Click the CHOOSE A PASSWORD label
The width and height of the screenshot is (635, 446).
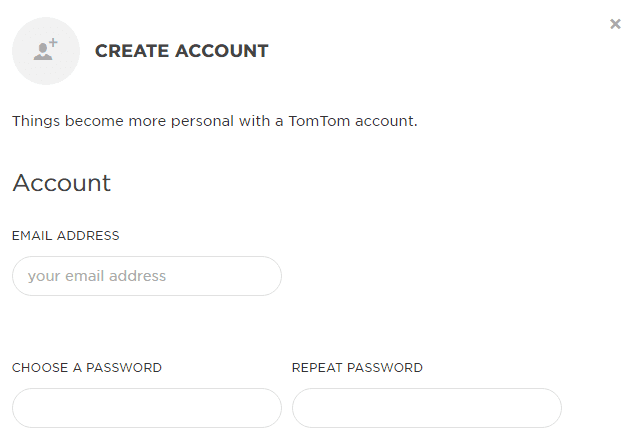pyautogui.click(x=87, y=368)
